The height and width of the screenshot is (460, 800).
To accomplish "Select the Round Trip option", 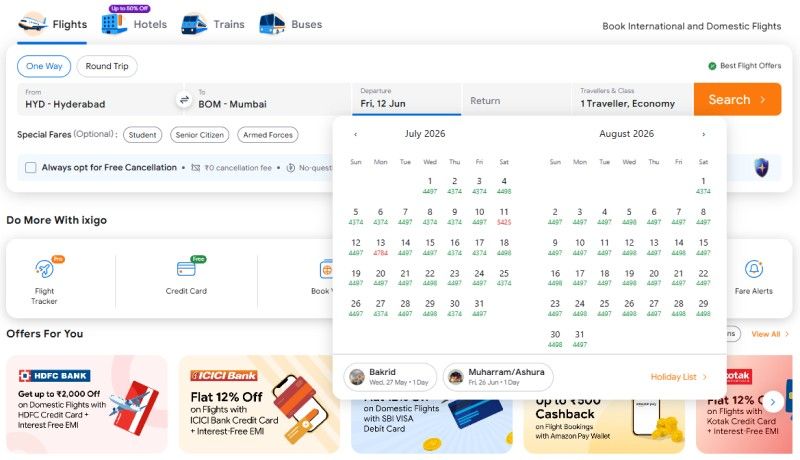I will (107, 66).
